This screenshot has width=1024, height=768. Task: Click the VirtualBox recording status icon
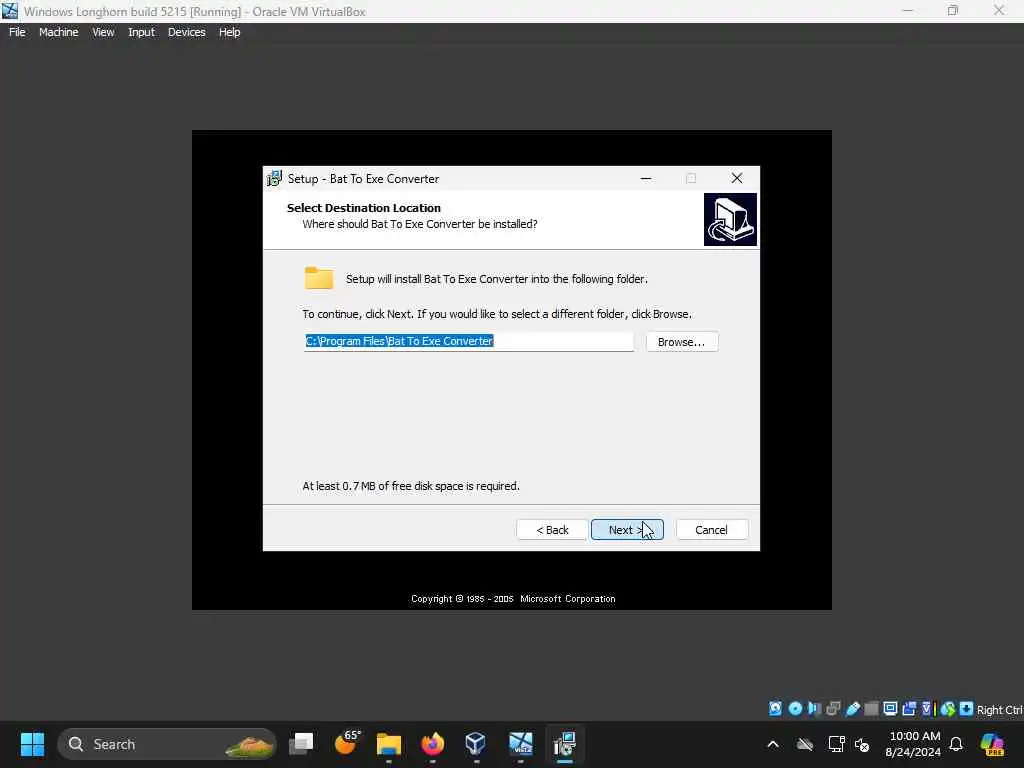(x=909, y=709)
